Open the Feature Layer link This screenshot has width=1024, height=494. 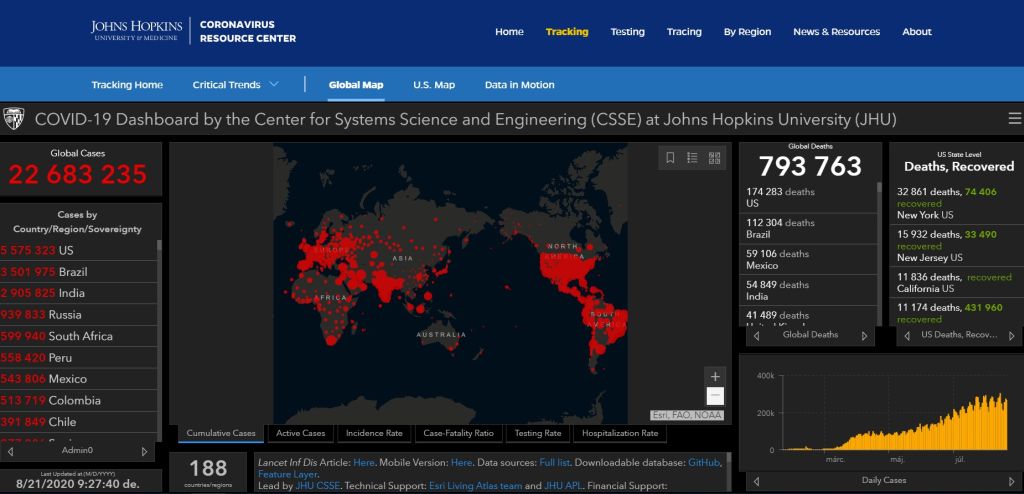287,474
